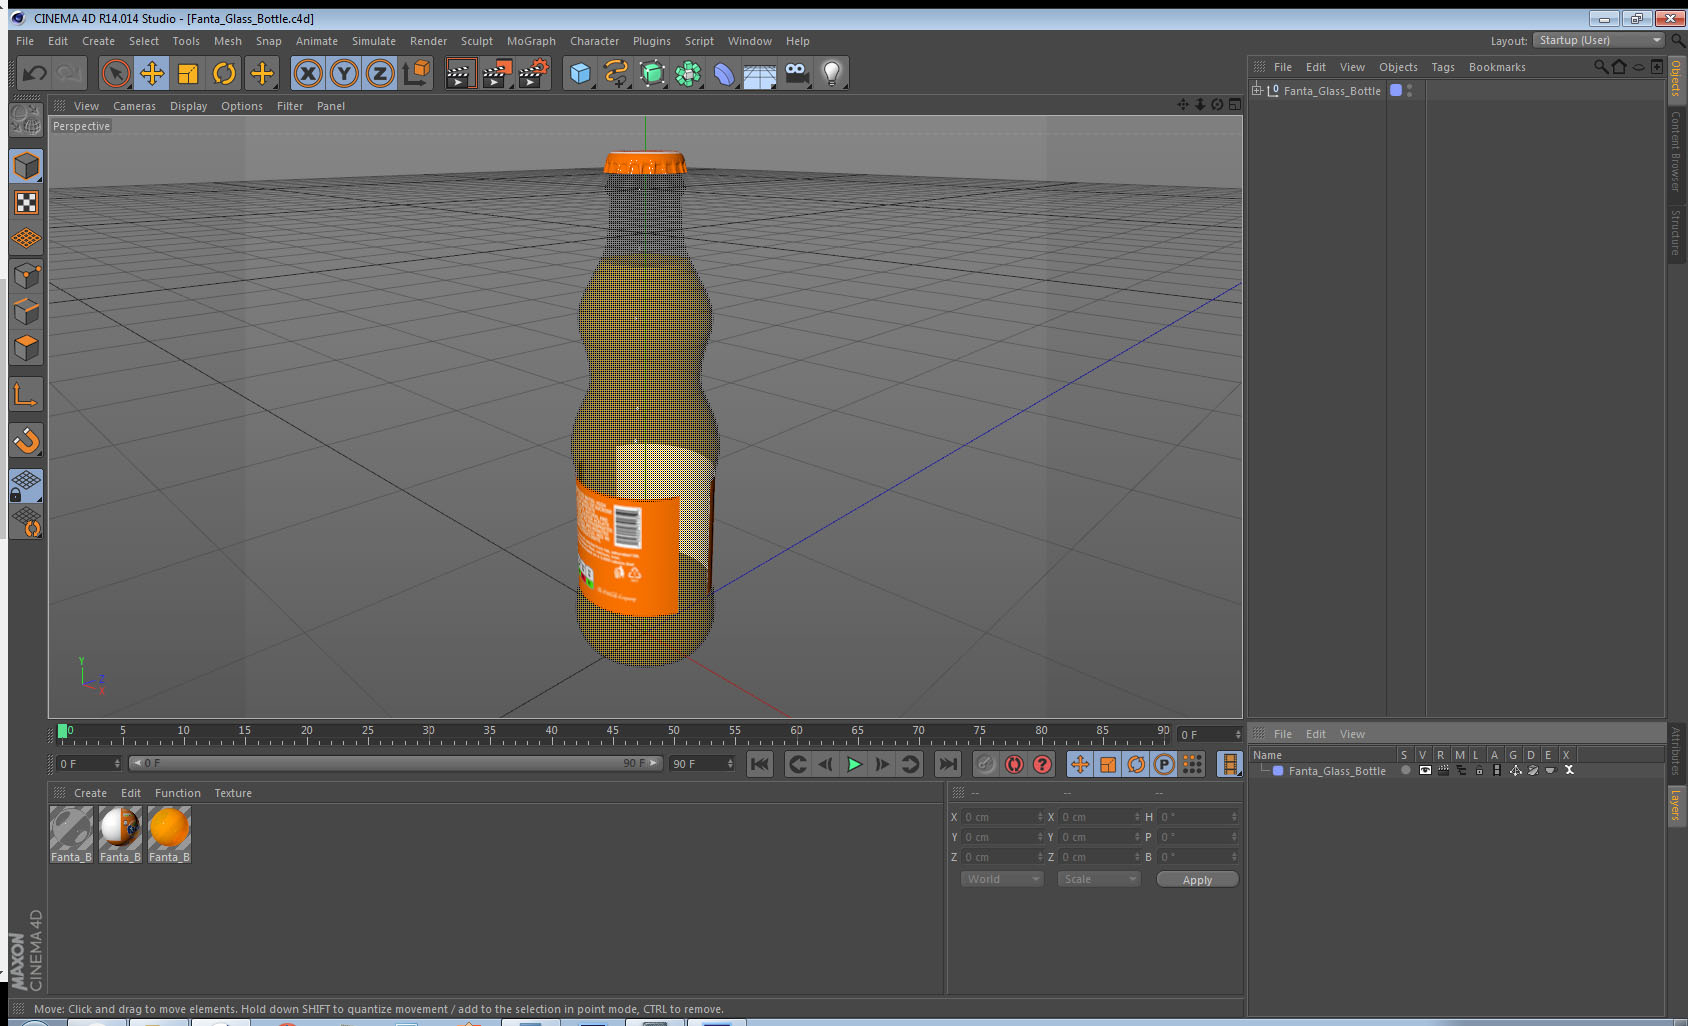Screen dimensions: 1688x1026
Task: Switch to the Content Browser side tab
Action: pyautogui.click(x=1676, y=151)
